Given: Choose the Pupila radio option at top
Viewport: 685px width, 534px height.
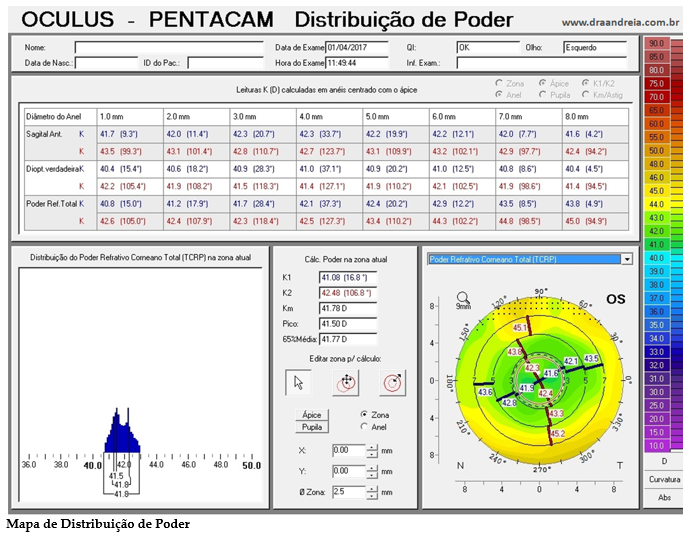Looking at the screenshot, I should tap(543, 94).
